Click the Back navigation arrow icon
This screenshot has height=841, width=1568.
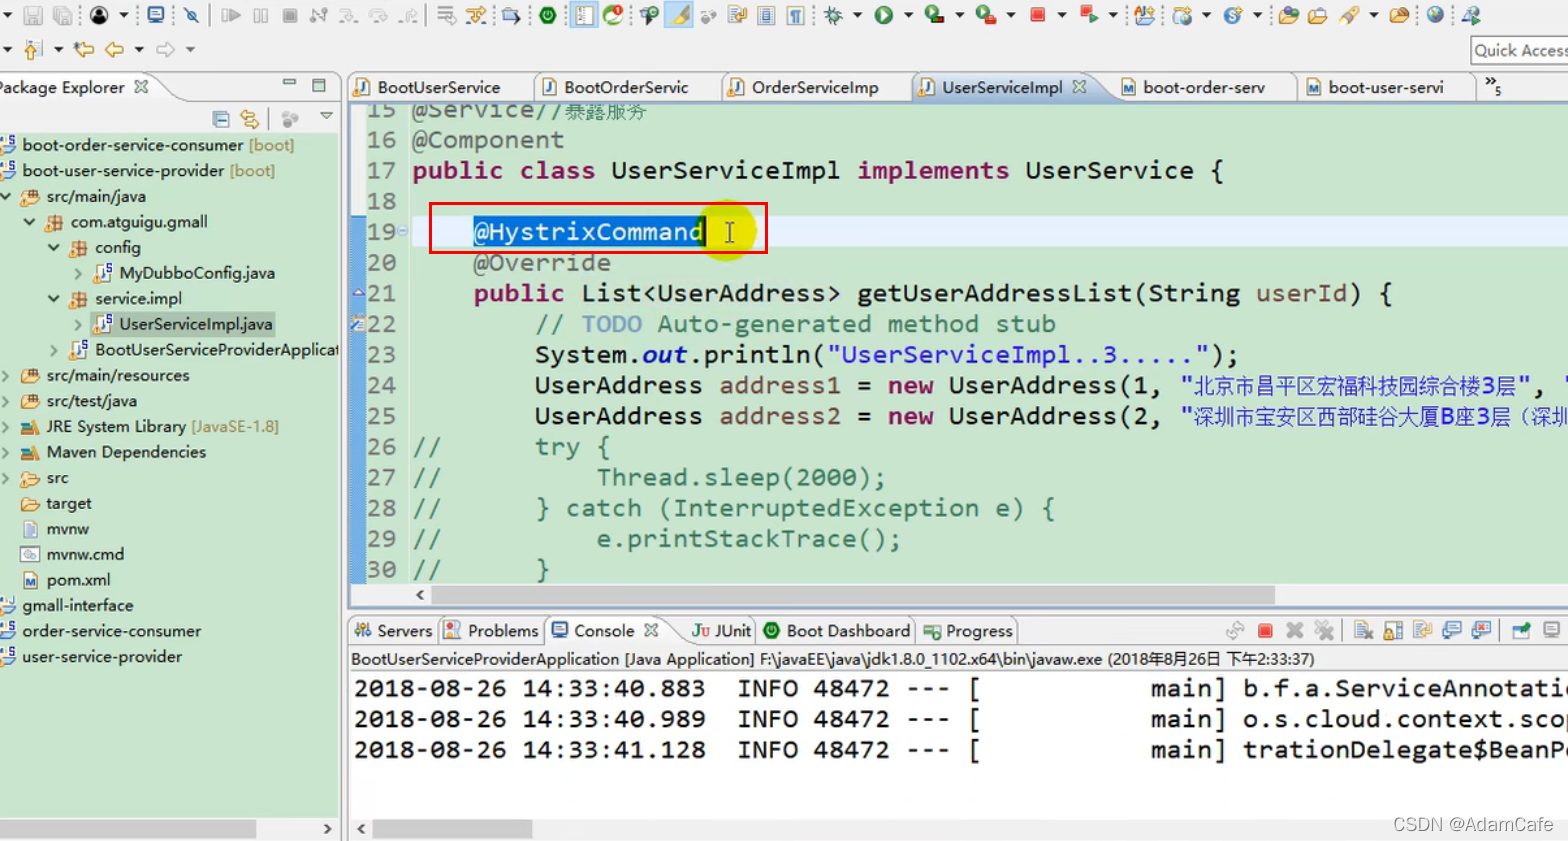(114, 49)
